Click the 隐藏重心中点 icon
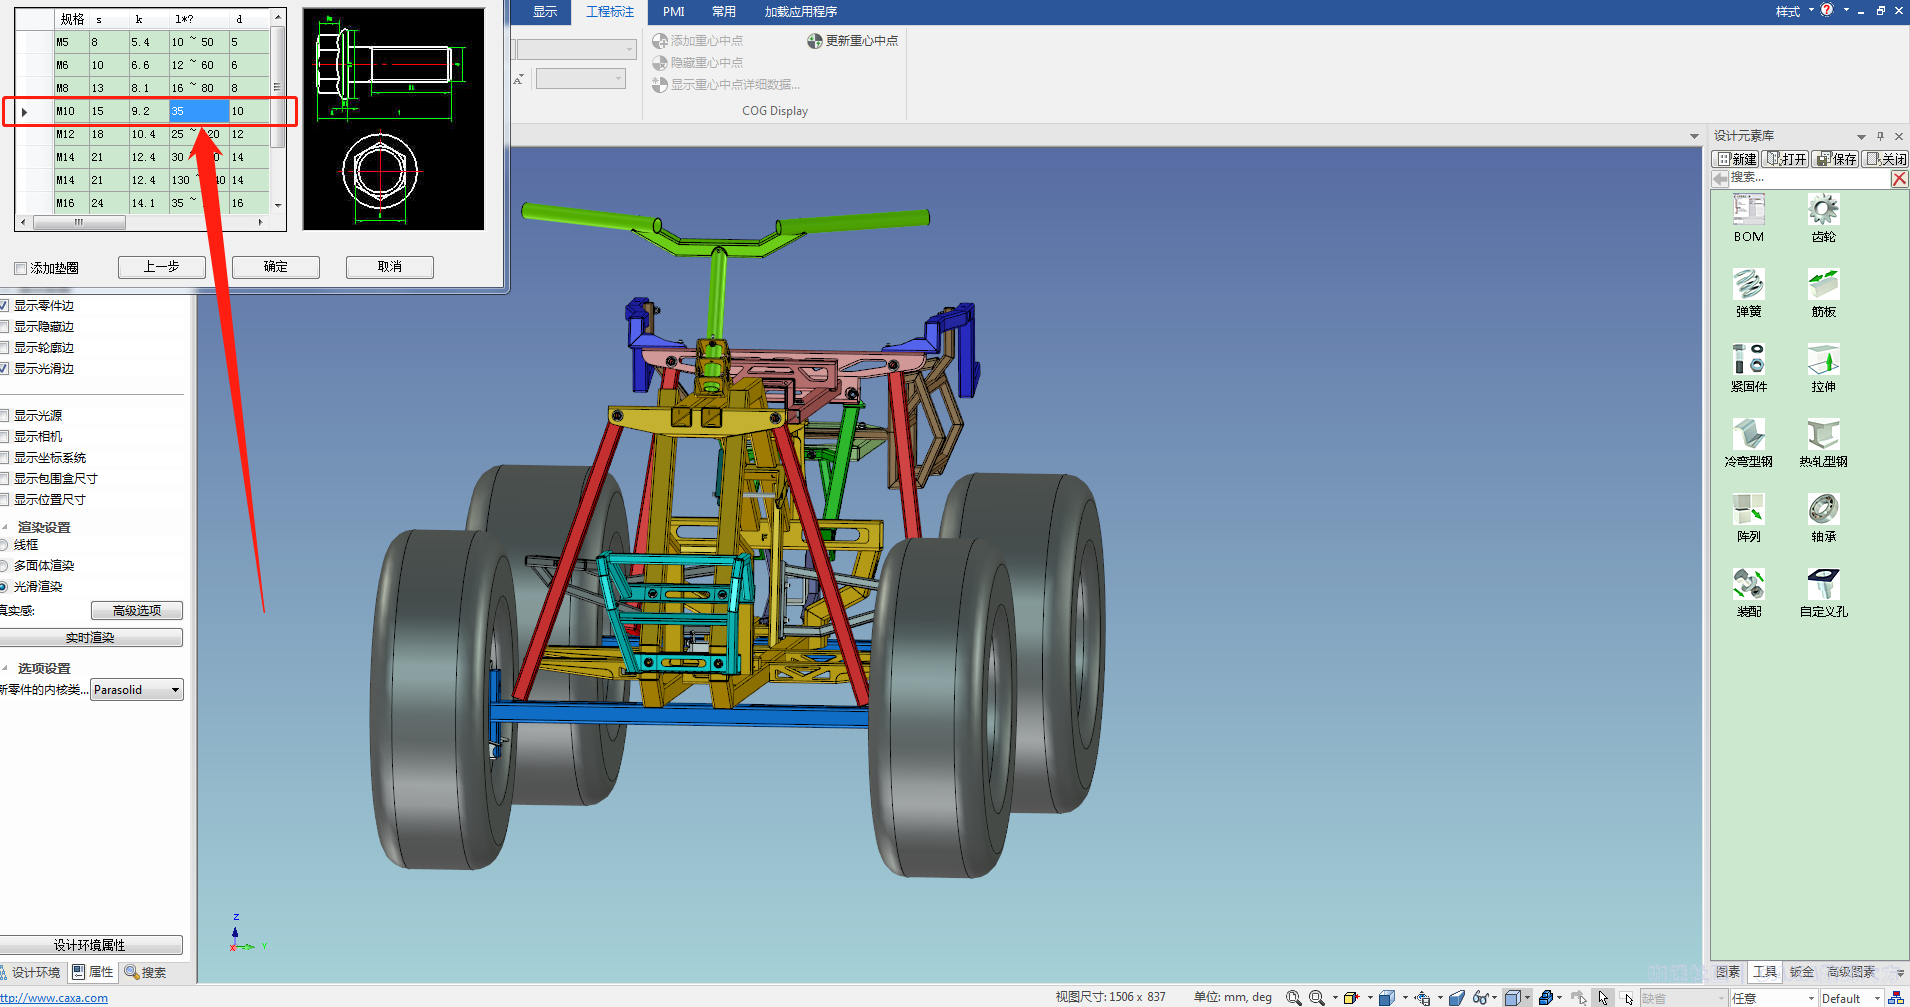Screen dimensions: 1910x1007 [x=660, y=63]
